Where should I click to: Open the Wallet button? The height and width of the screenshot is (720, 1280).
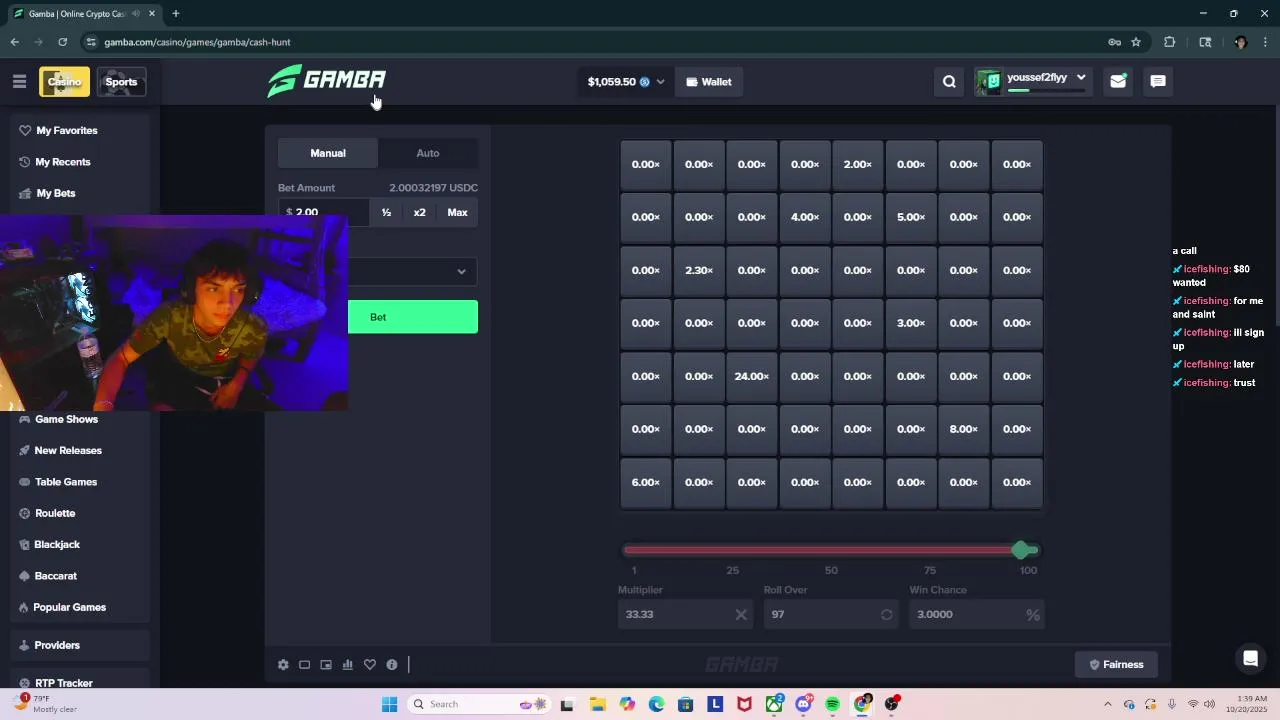coord(709,82)
